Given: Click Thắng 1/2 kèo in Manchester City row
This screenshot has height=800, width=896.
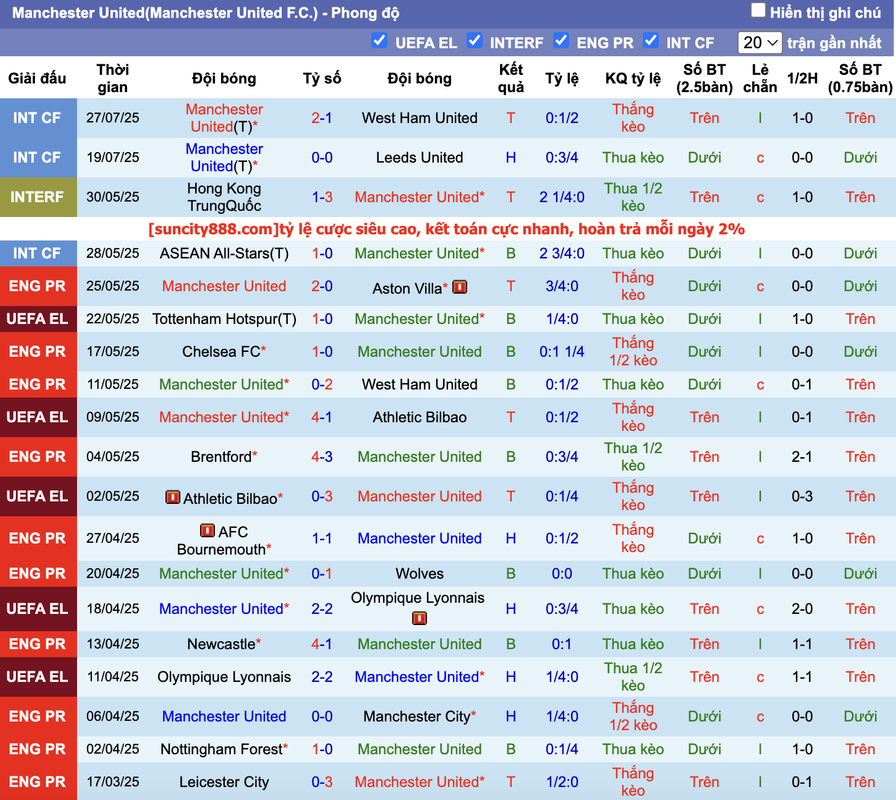Looking at the screenshot, I should click(x=633, y=716).
